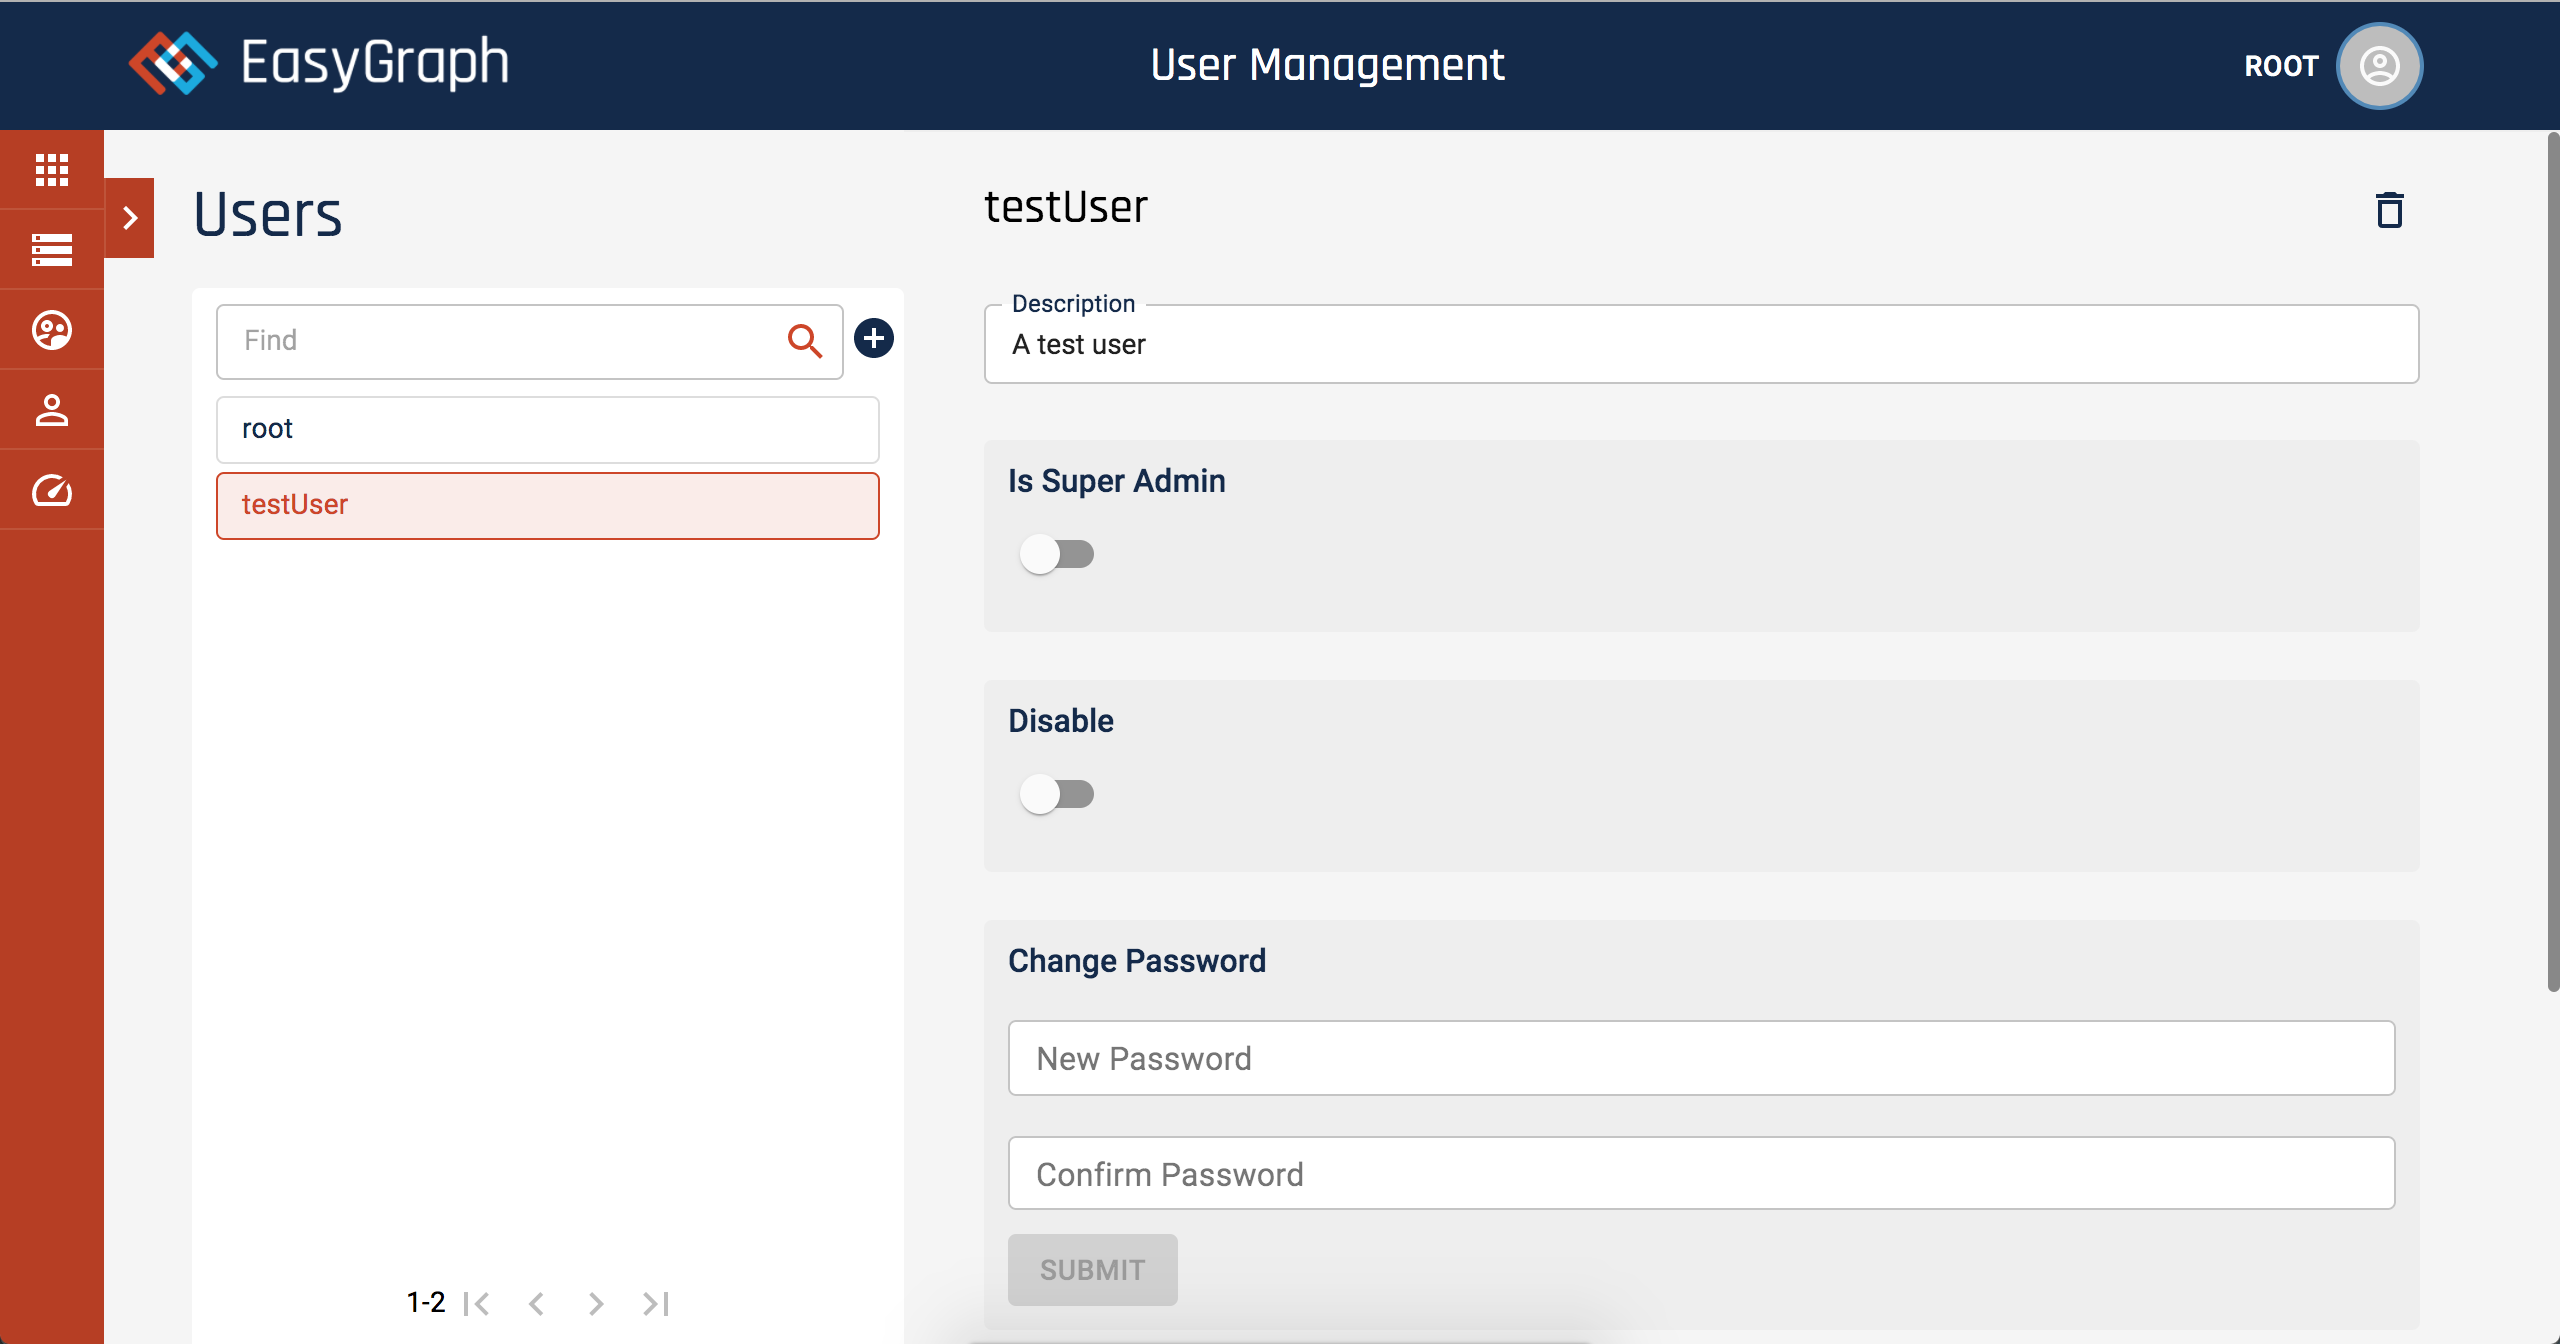Select the testUser row in list

(x=548, y=505)
